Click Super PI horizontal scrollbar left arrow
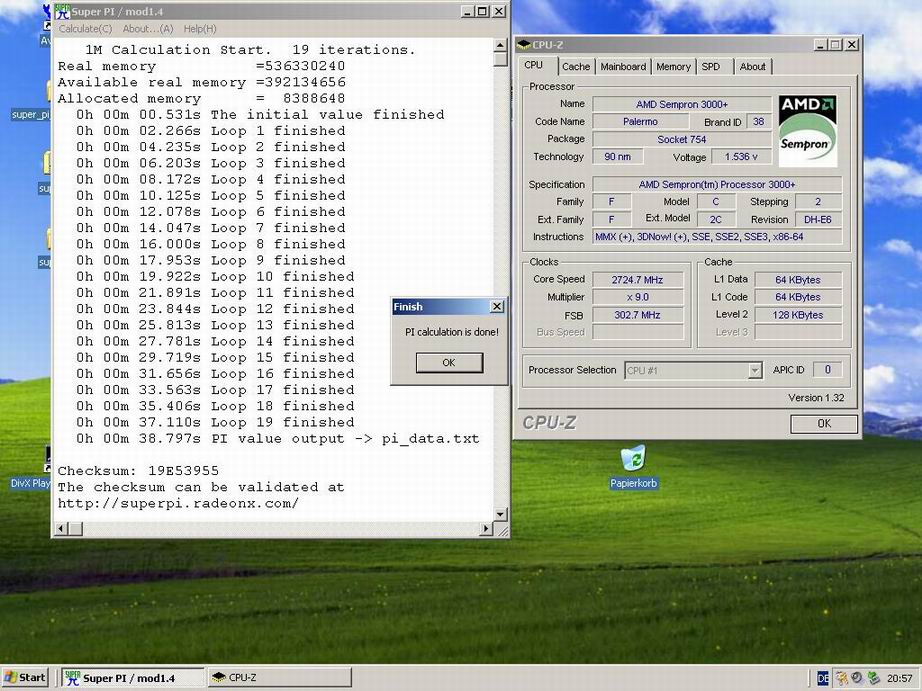 point(61,529)
